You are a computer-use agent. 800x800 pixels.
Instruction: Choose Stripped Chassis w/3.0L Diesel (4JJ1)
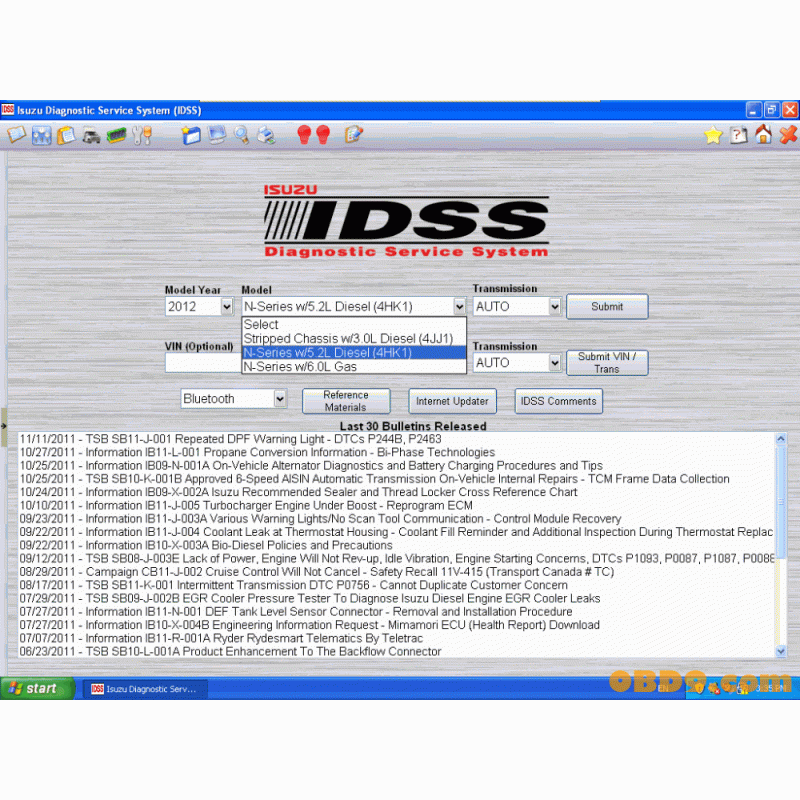pos(354,338)
